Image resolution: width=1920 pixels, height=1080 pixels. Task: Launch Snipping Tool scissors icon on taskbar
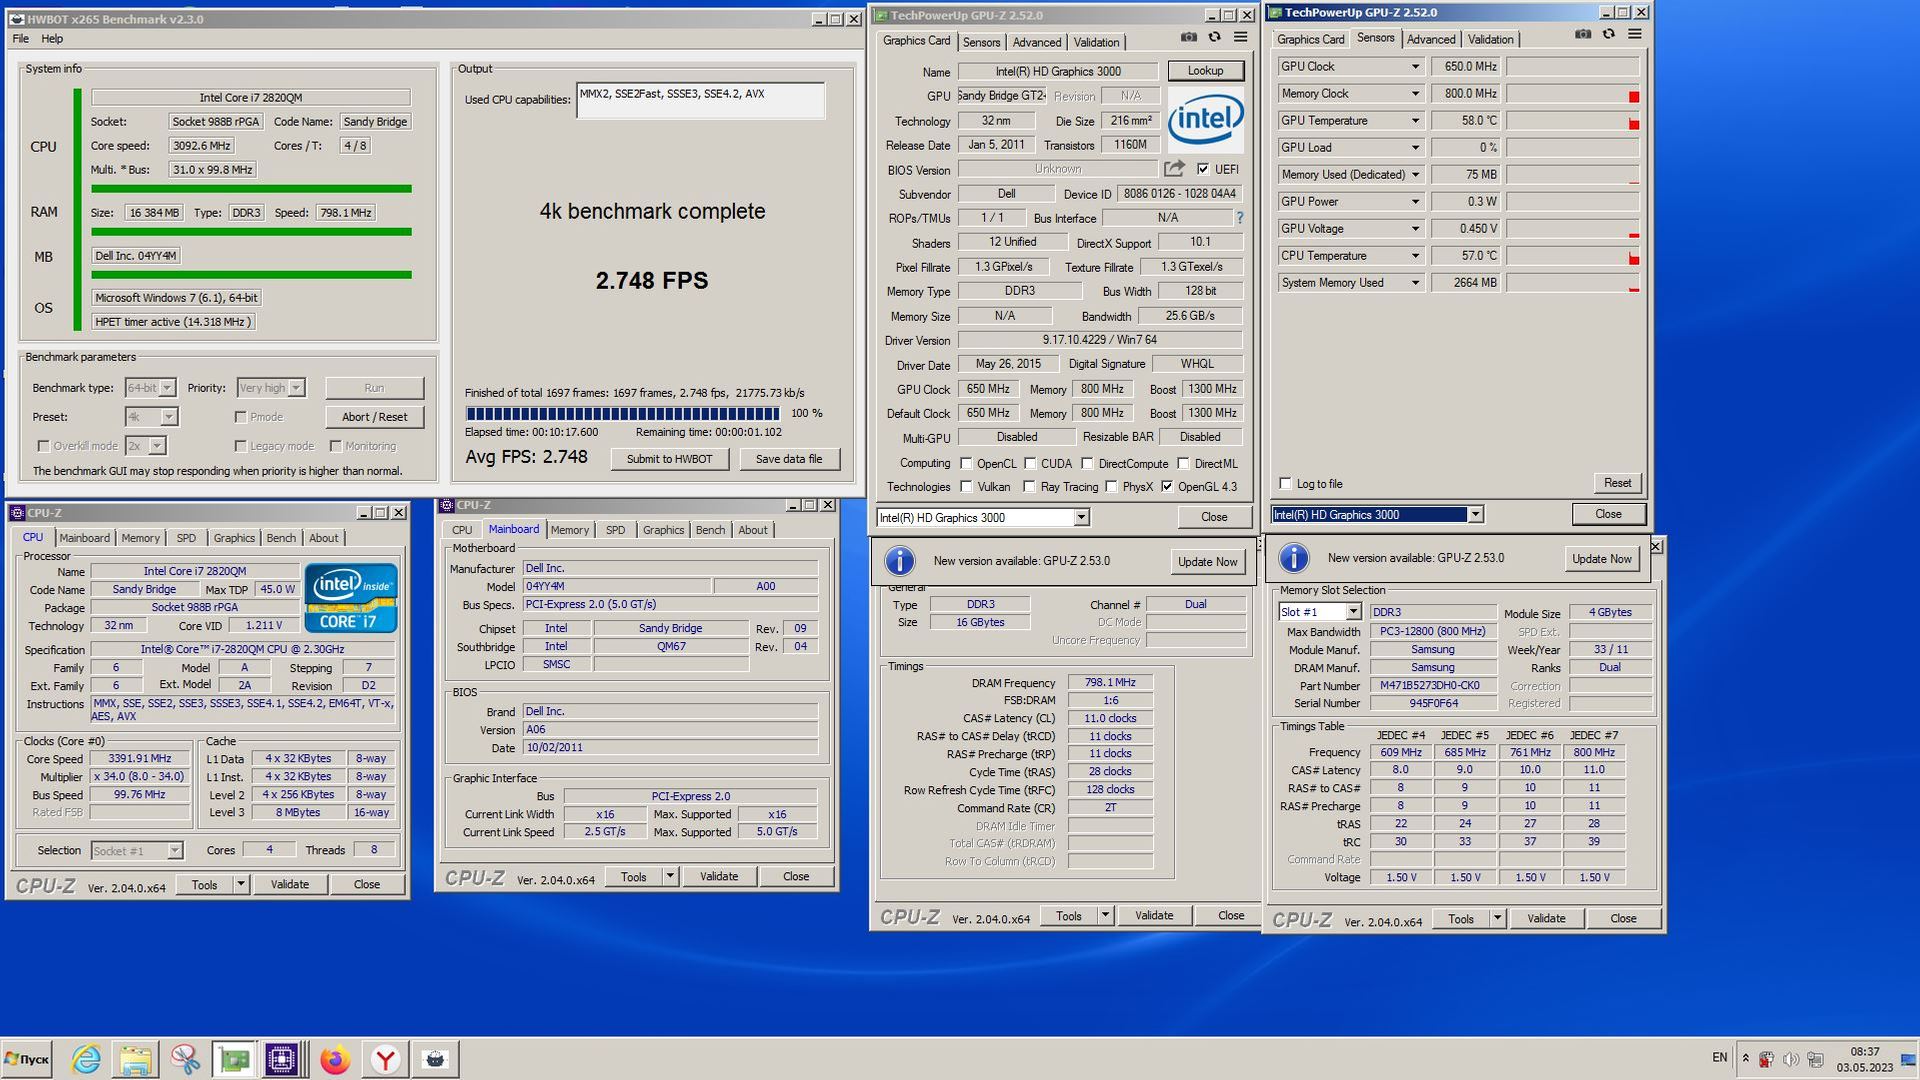[184, 1059]
